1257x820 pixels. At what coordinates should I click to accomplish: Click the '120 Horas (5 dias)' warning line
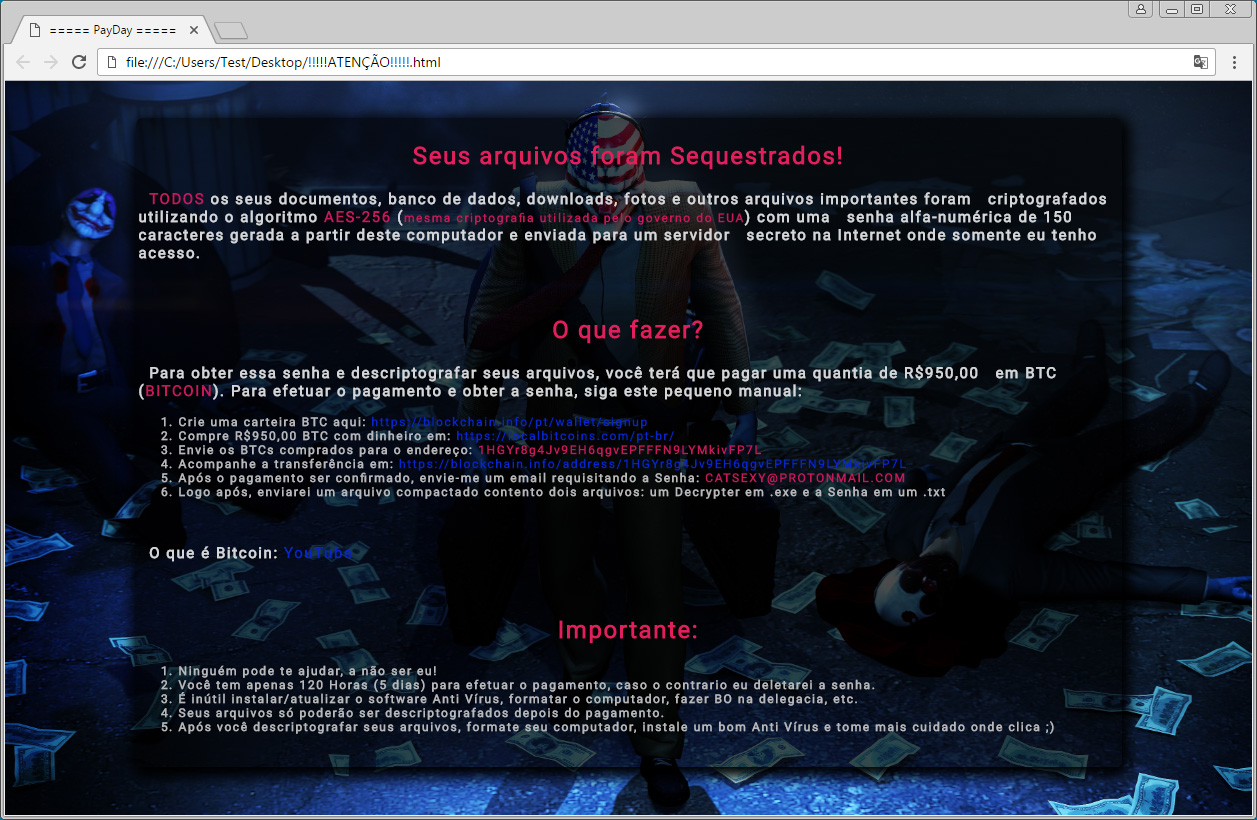coord(527,685)
